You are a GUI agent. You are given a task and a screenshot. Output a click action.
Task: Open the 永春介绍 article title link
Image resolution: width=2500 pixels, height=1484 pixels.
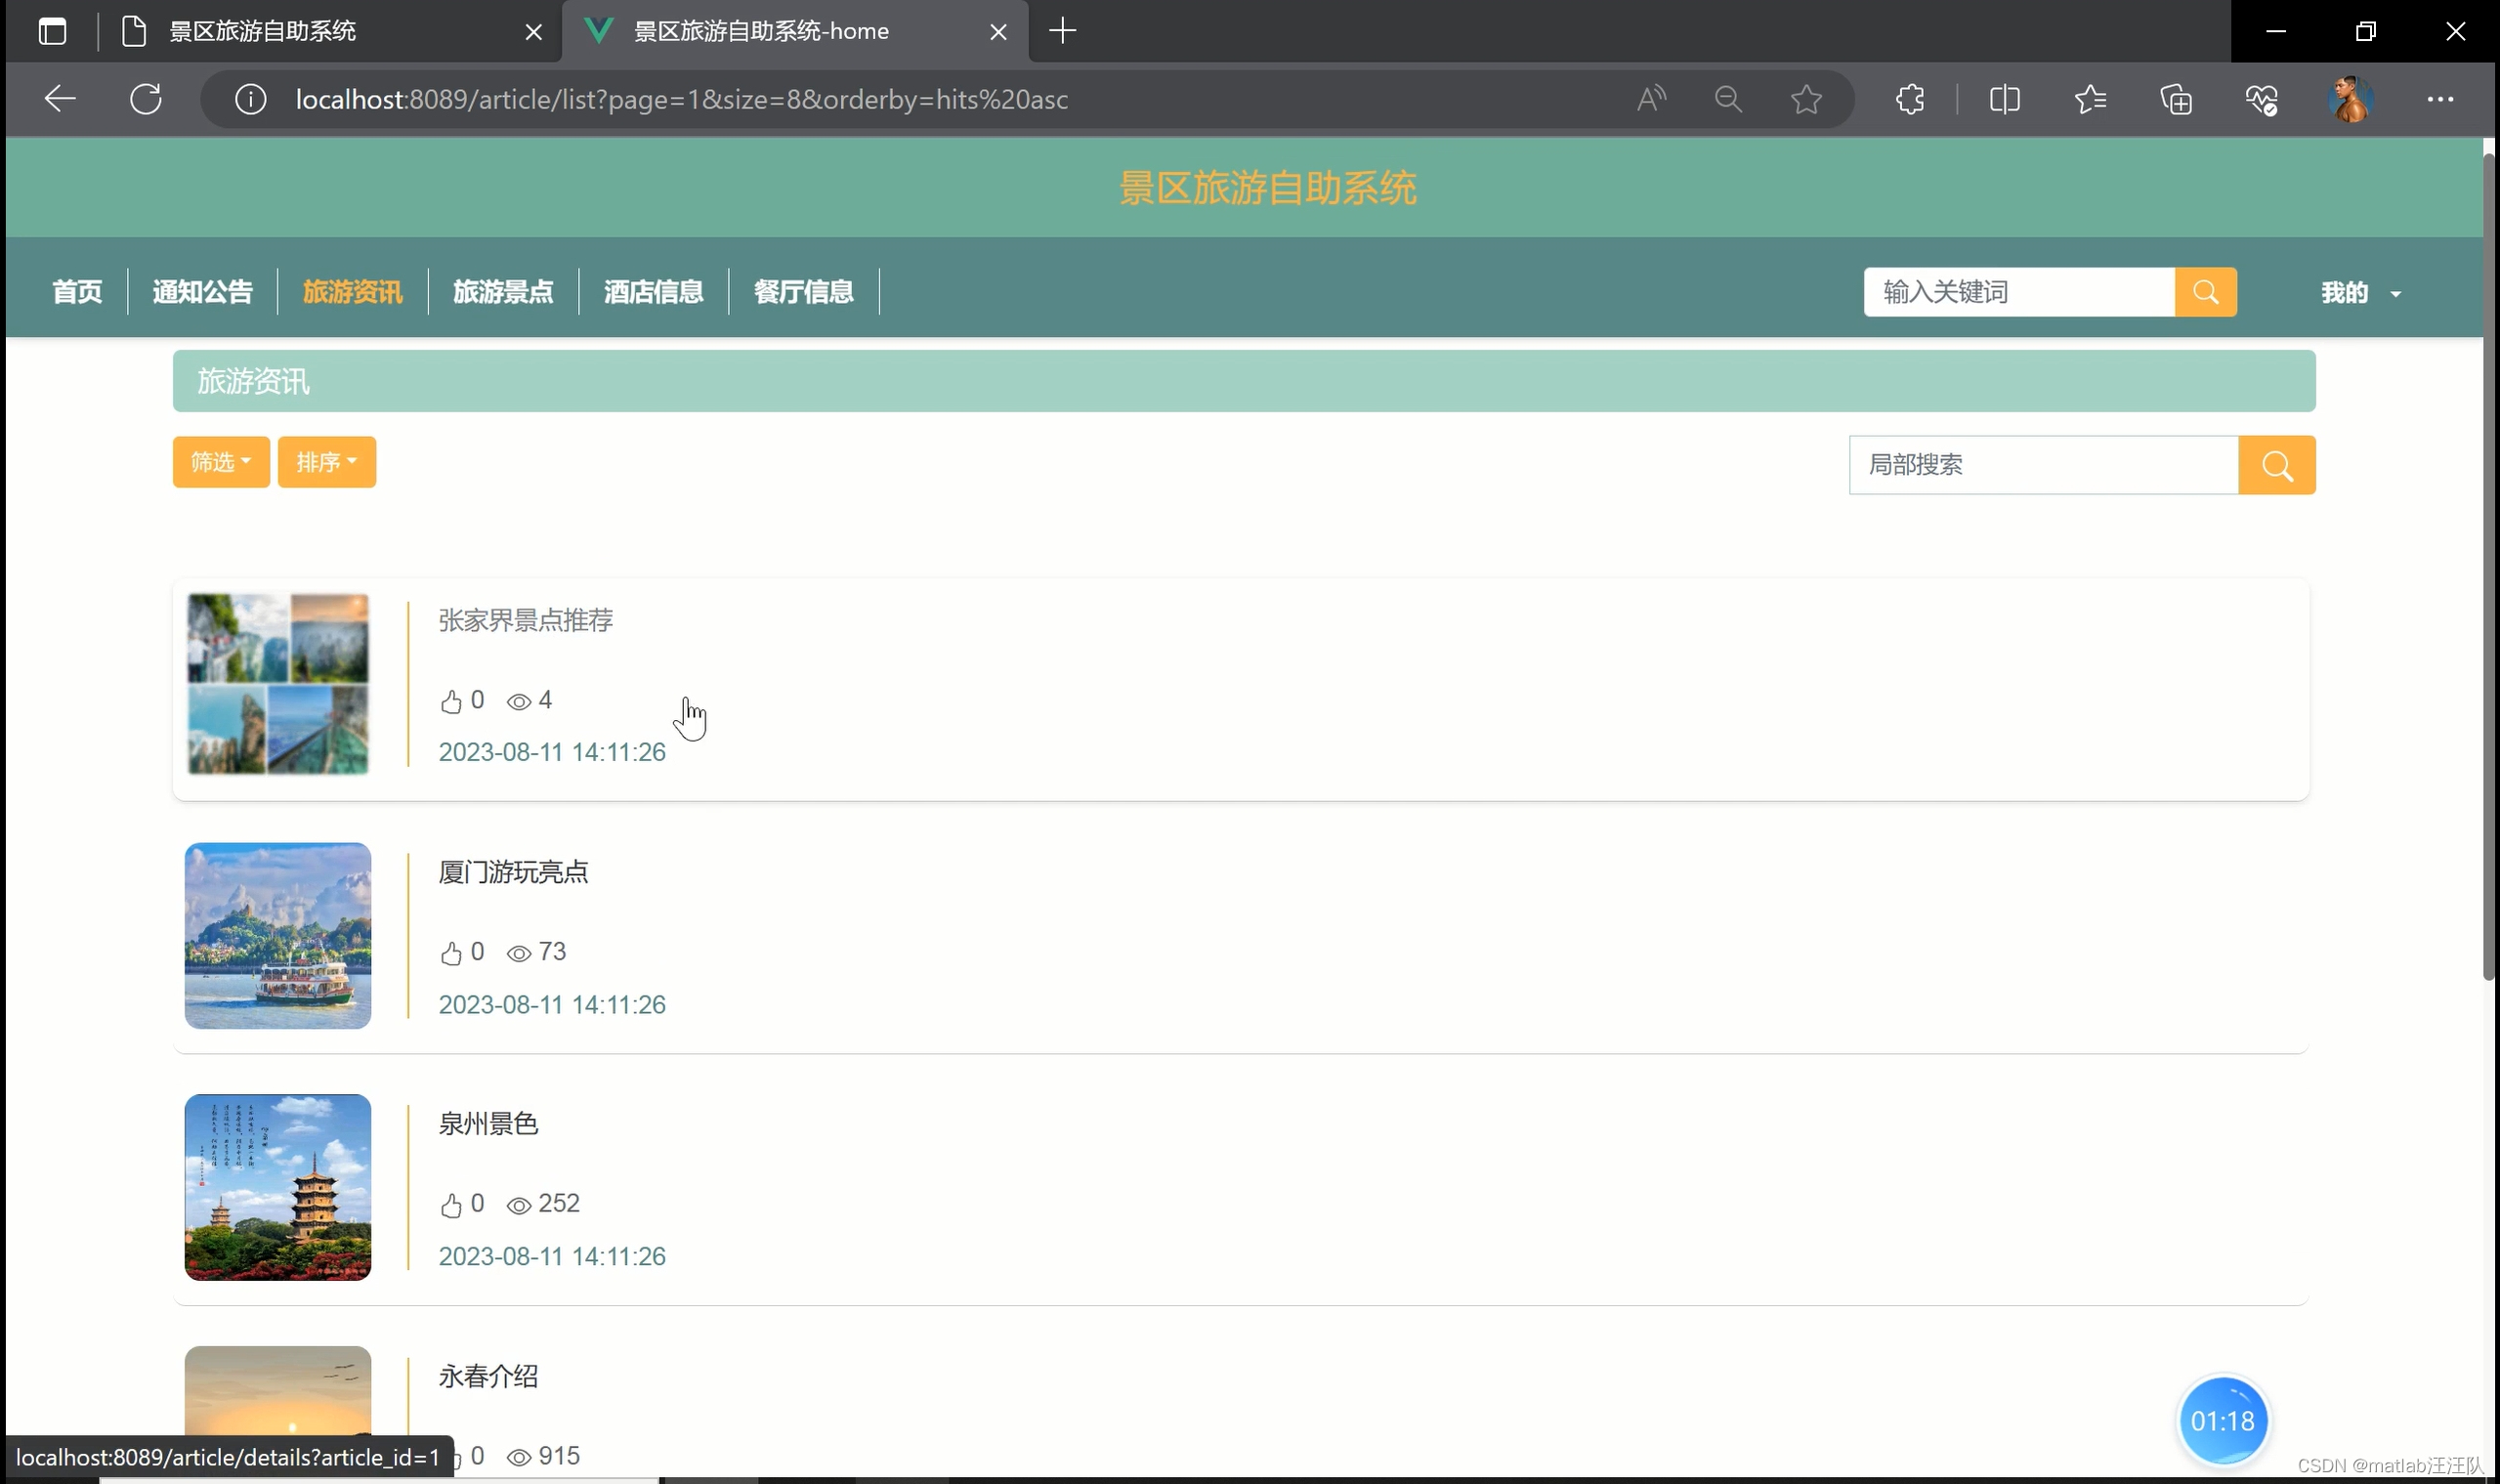[488, 1376]
